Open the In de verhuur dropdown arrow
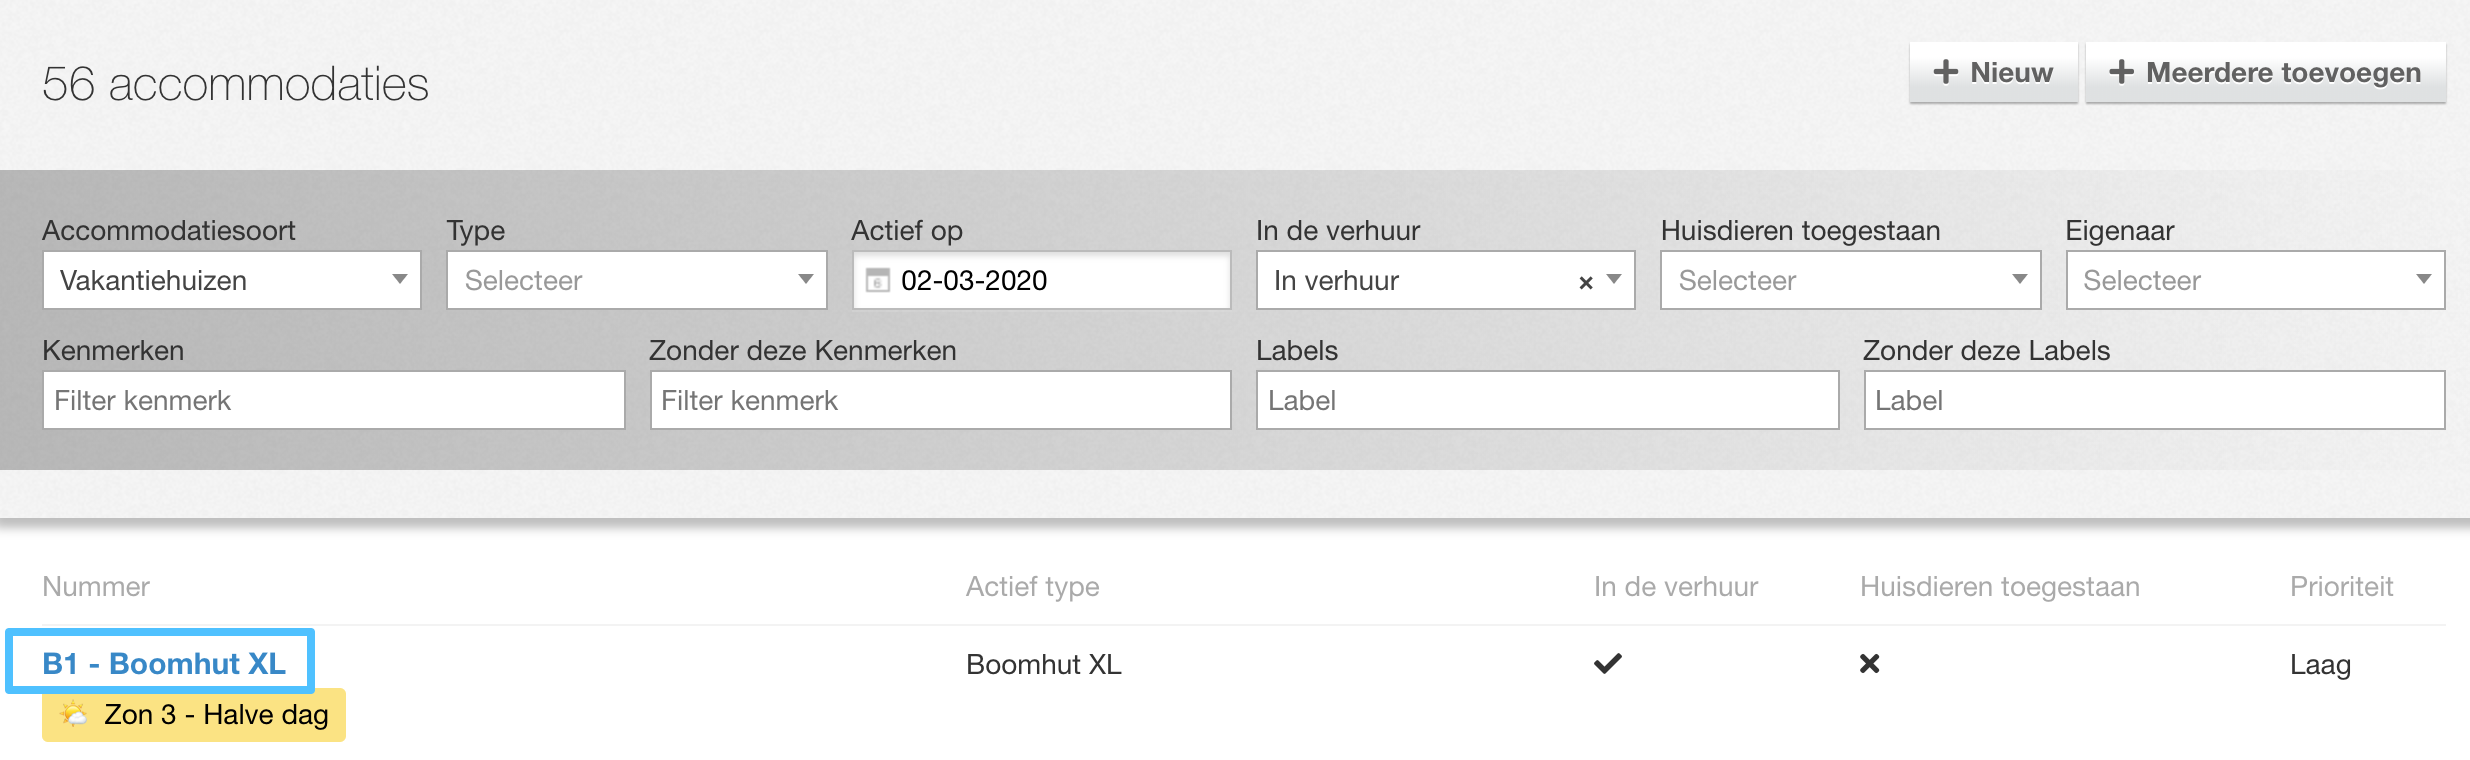 1614,280
